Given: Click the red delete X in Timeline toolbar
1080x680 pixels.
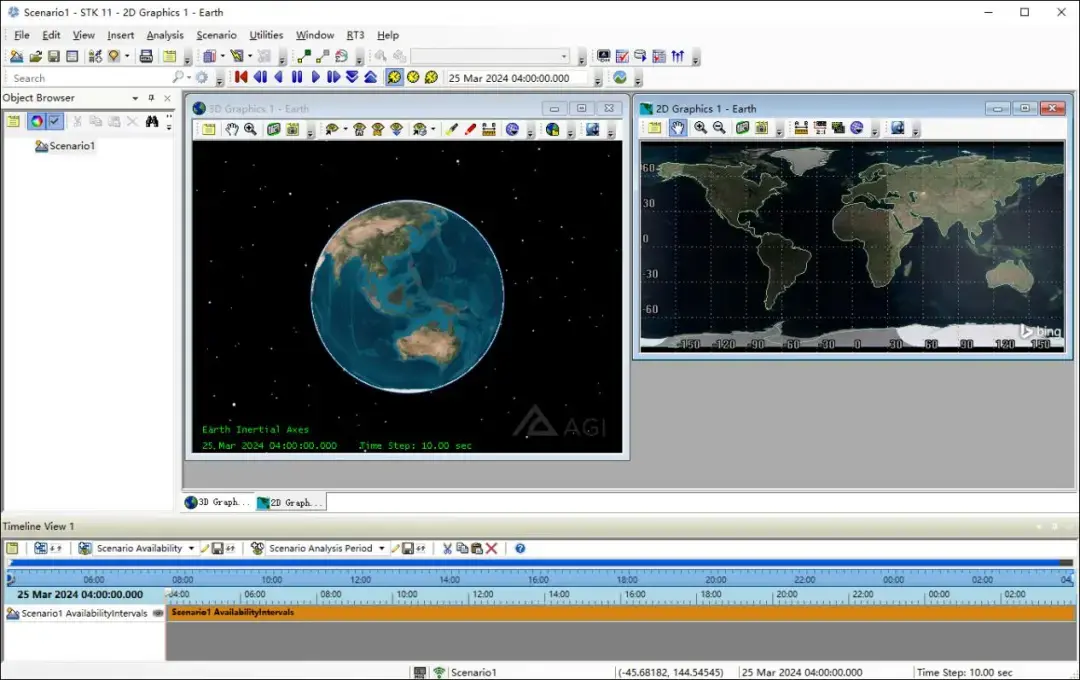Looking at the screenshot, I should tap(492, 548).
